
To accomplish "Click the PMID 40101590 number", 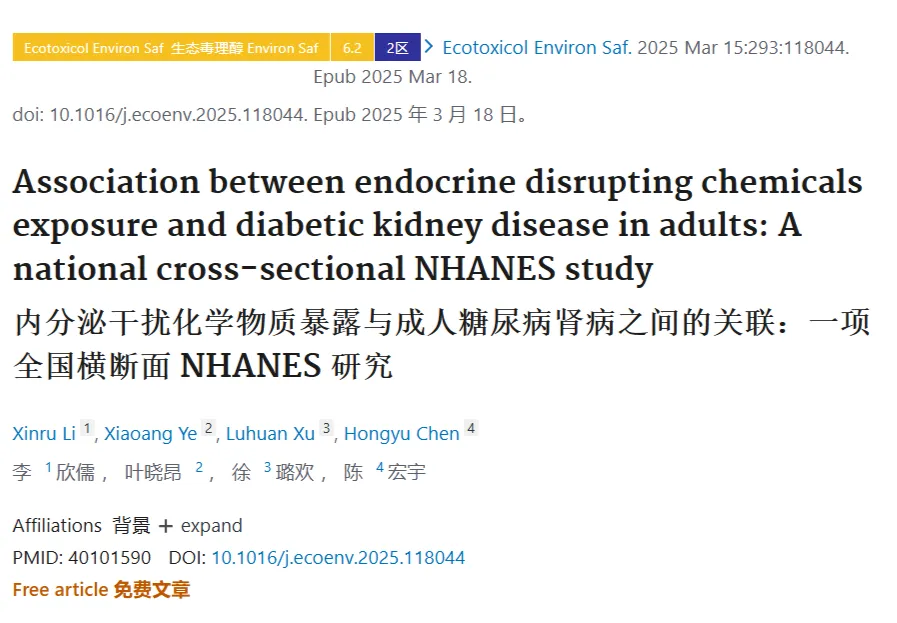I will point(109,558).
